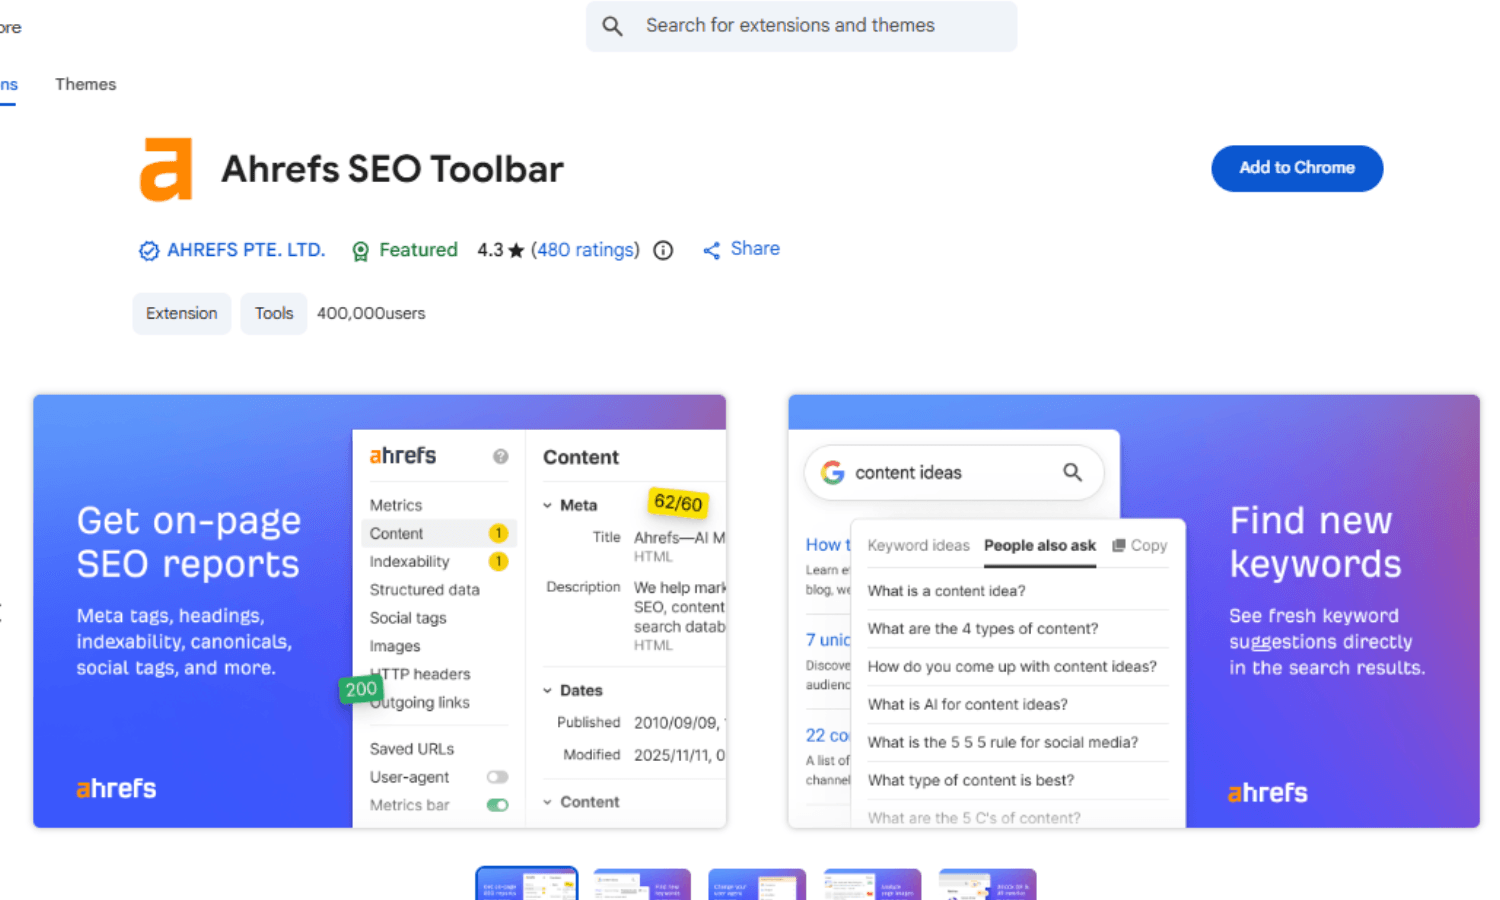Switch to the Keyword ideas tab

pyautogui.click(x=918, y=545)
